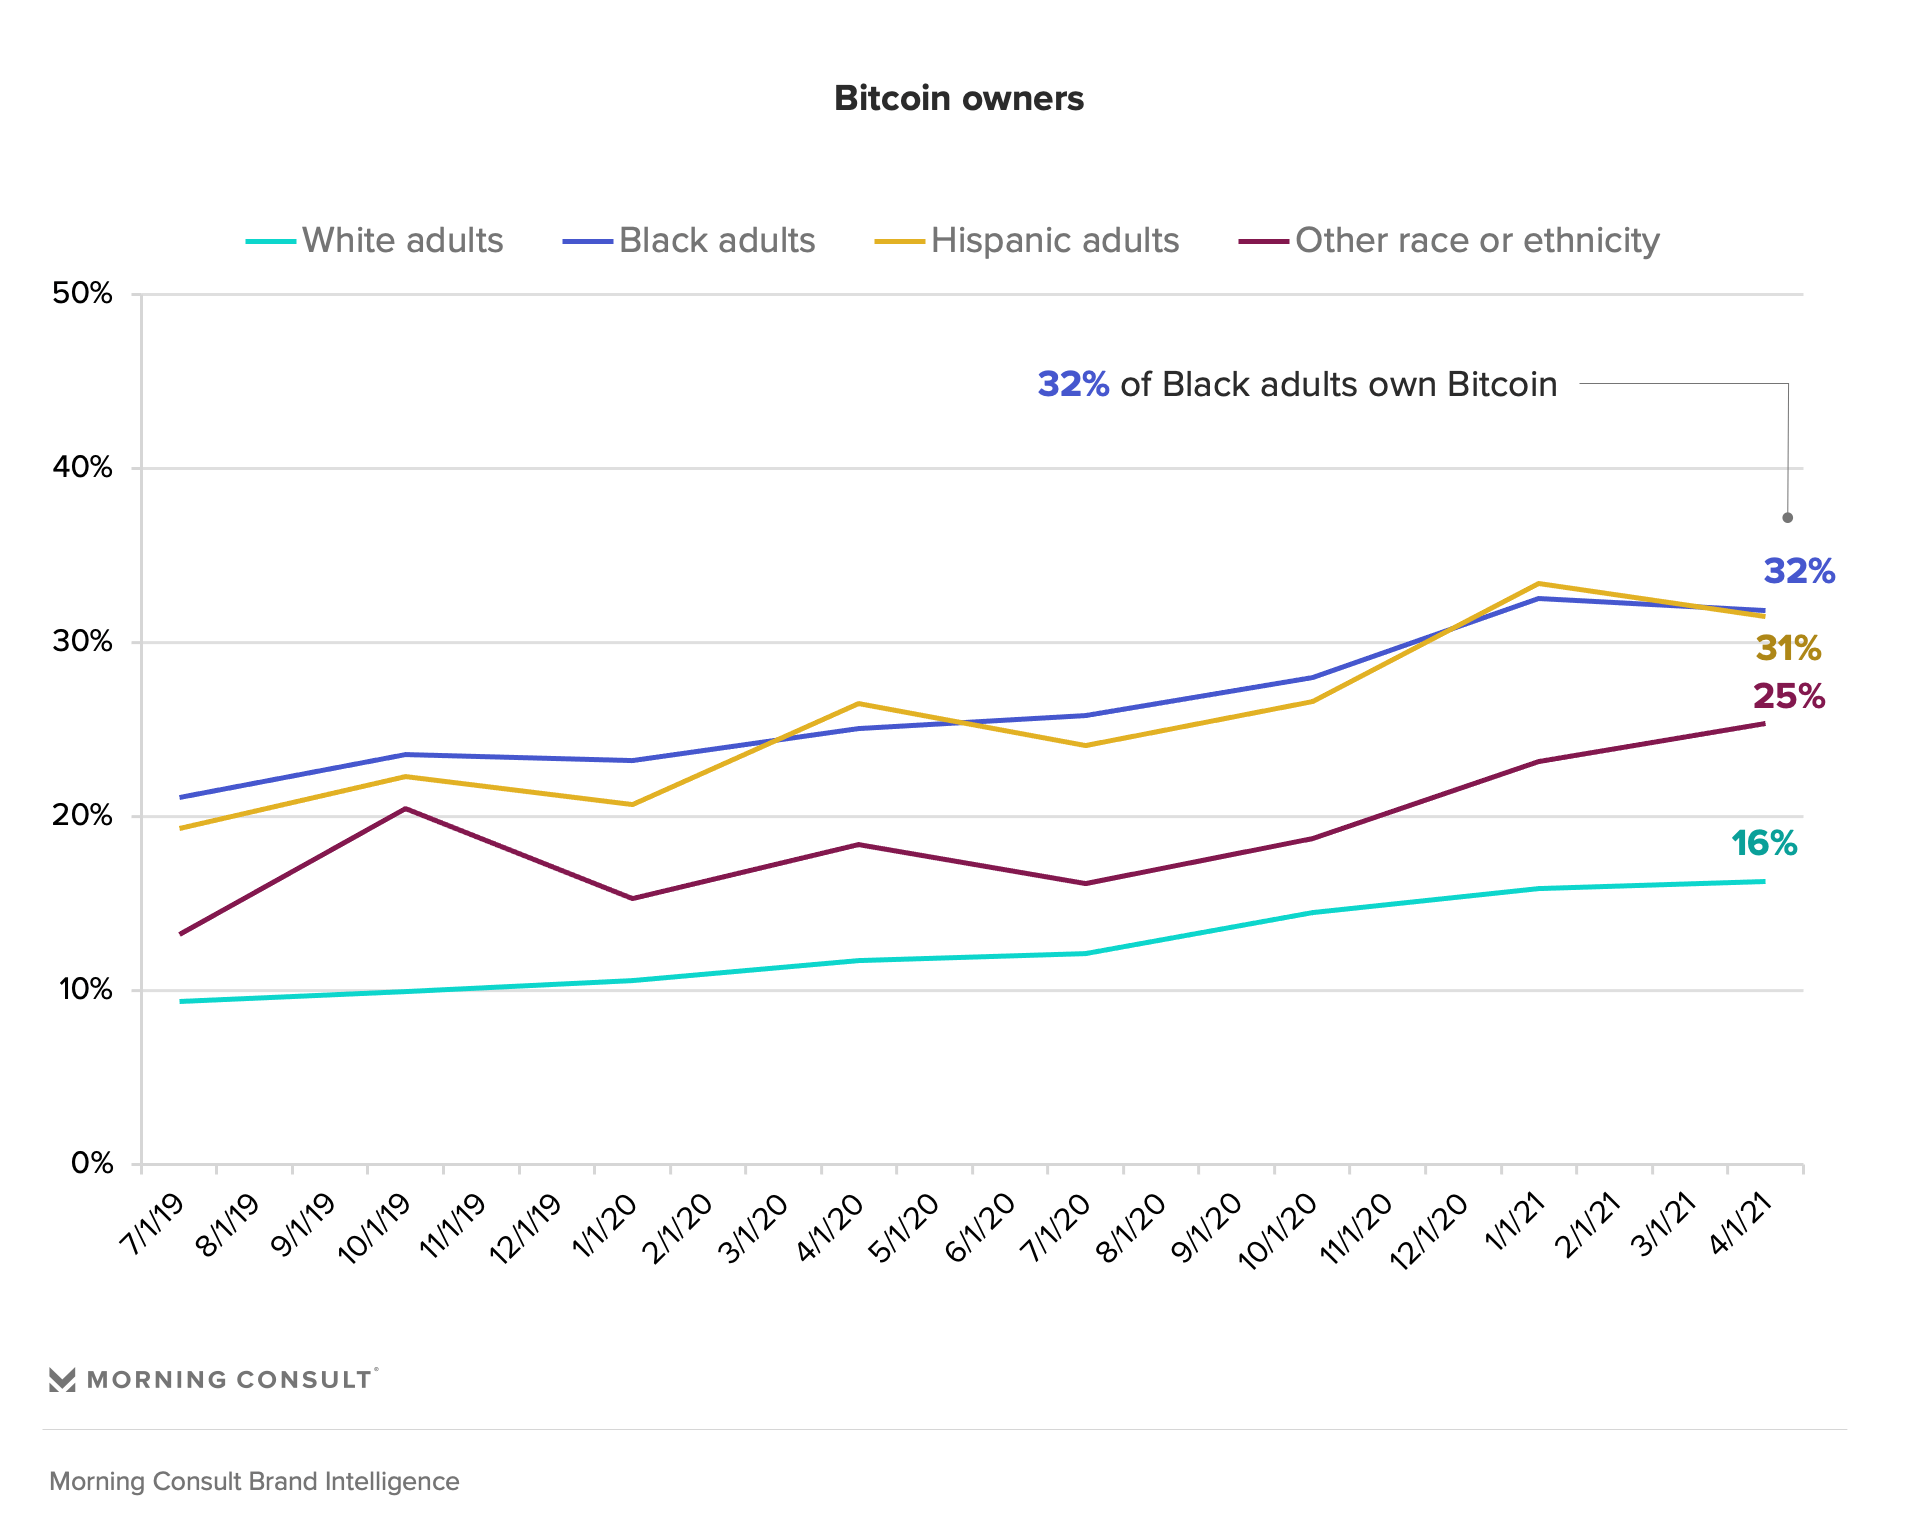This screenshot has height=1536, width=1920.
Task: Click the blue 32% end label
Action: pos(1798,572)
